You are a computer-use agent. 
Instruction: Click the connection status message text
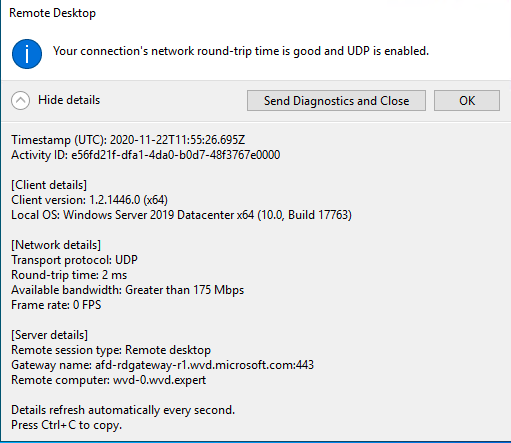click(x=241, y=51)
